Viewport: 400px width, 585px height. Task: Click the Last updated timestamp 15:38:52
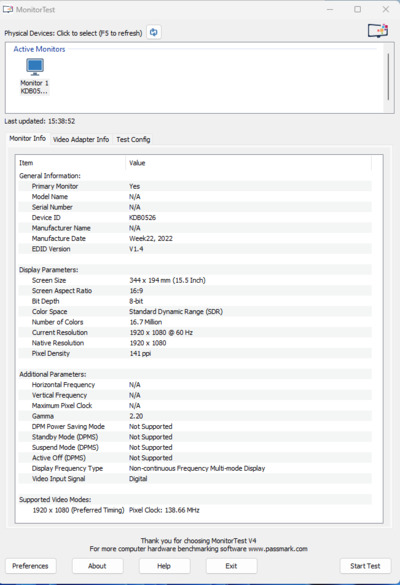pos(62,121)
